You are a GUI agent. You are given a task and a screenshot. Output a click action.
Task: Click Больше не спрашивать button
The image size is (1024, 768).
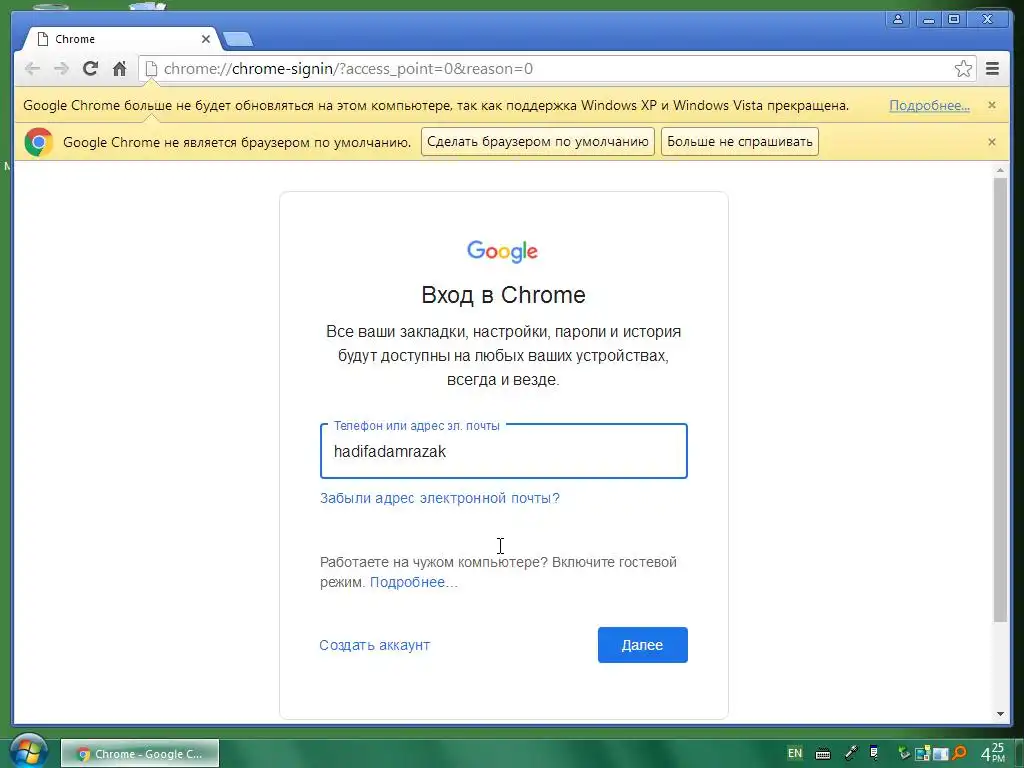pyautogui.click(x=740, y=142)
